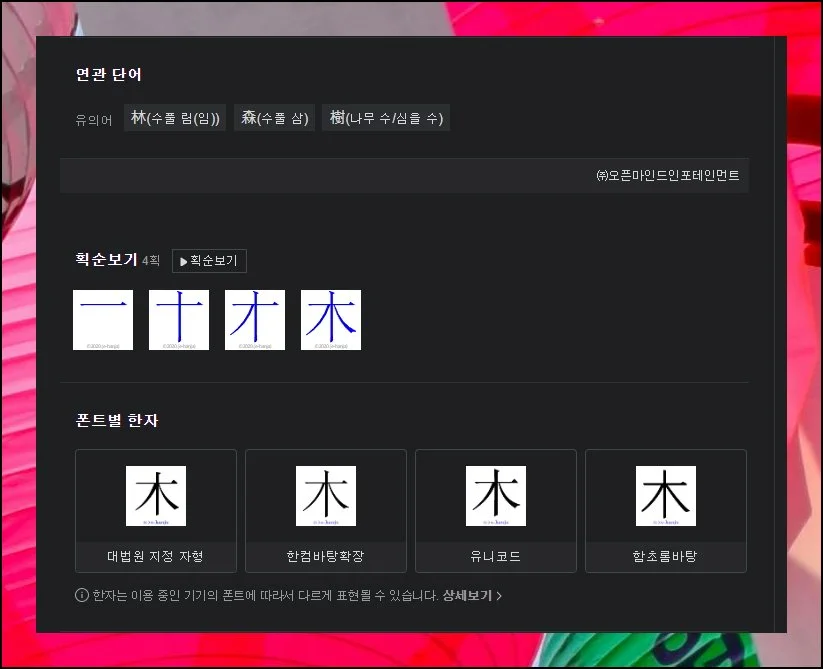Expand 상세보기 for font details

[x=472, y=595]
